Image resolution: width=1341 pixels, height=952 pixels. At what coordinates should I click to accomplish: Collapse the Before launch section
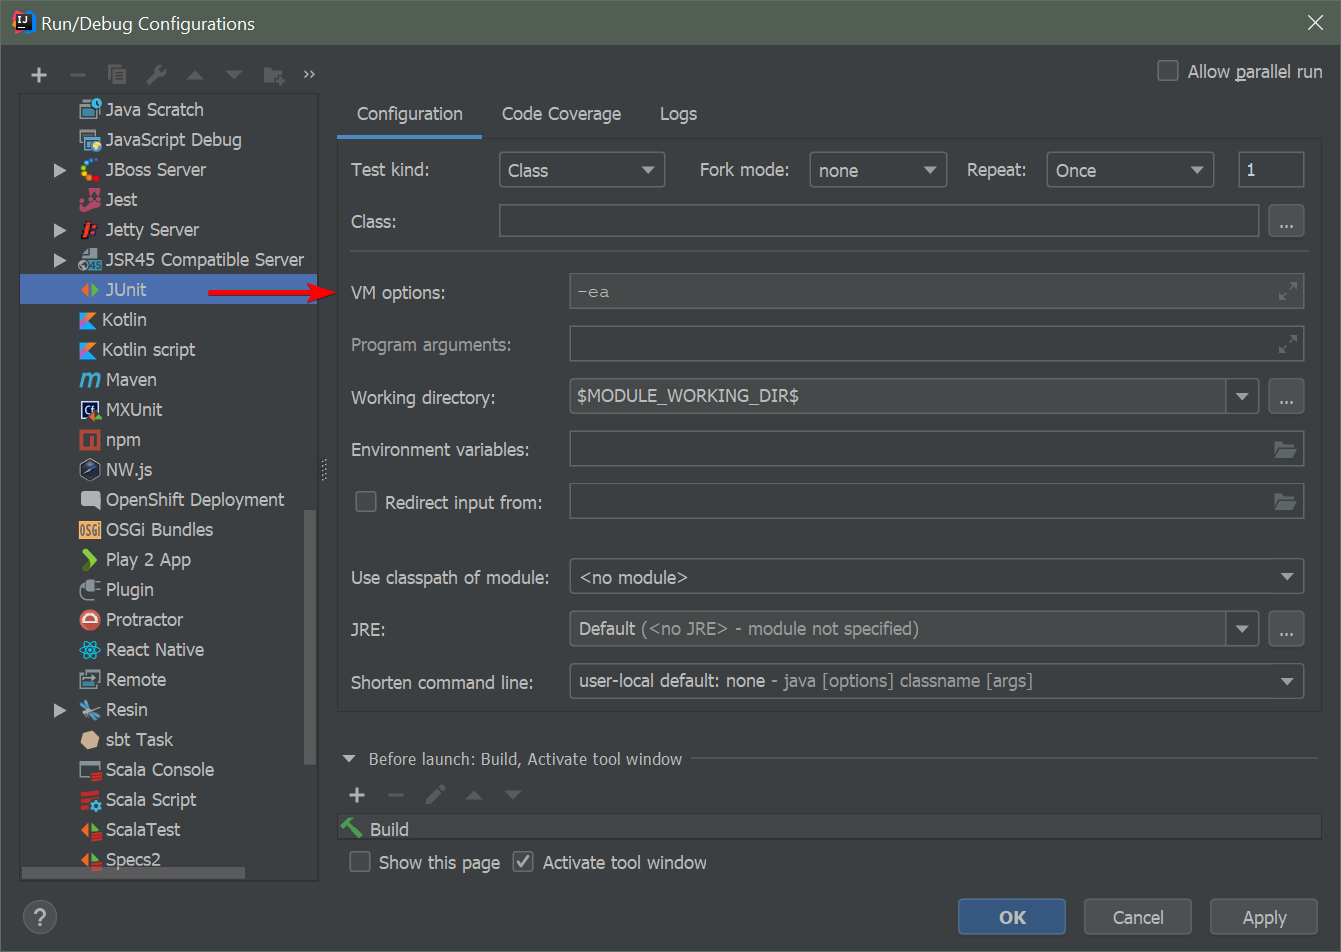point(349,759)
